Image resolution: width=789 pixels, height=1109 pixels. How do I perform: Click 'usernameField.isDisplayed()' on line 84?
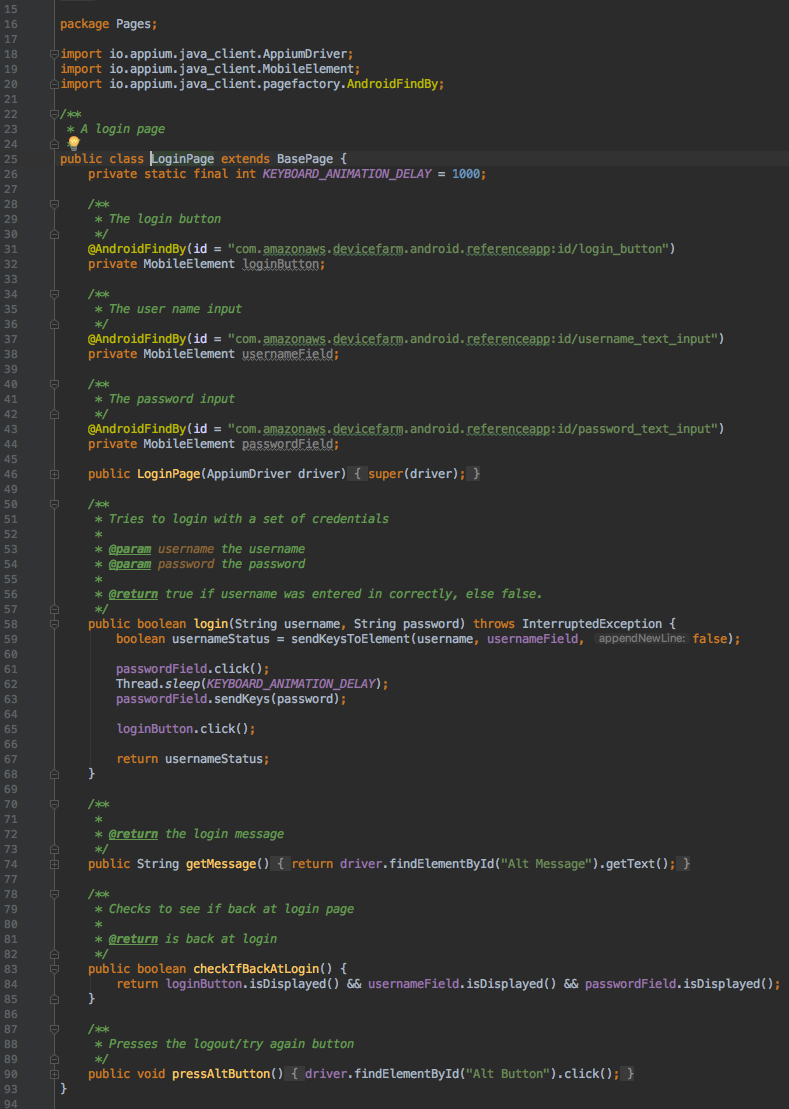462,984
